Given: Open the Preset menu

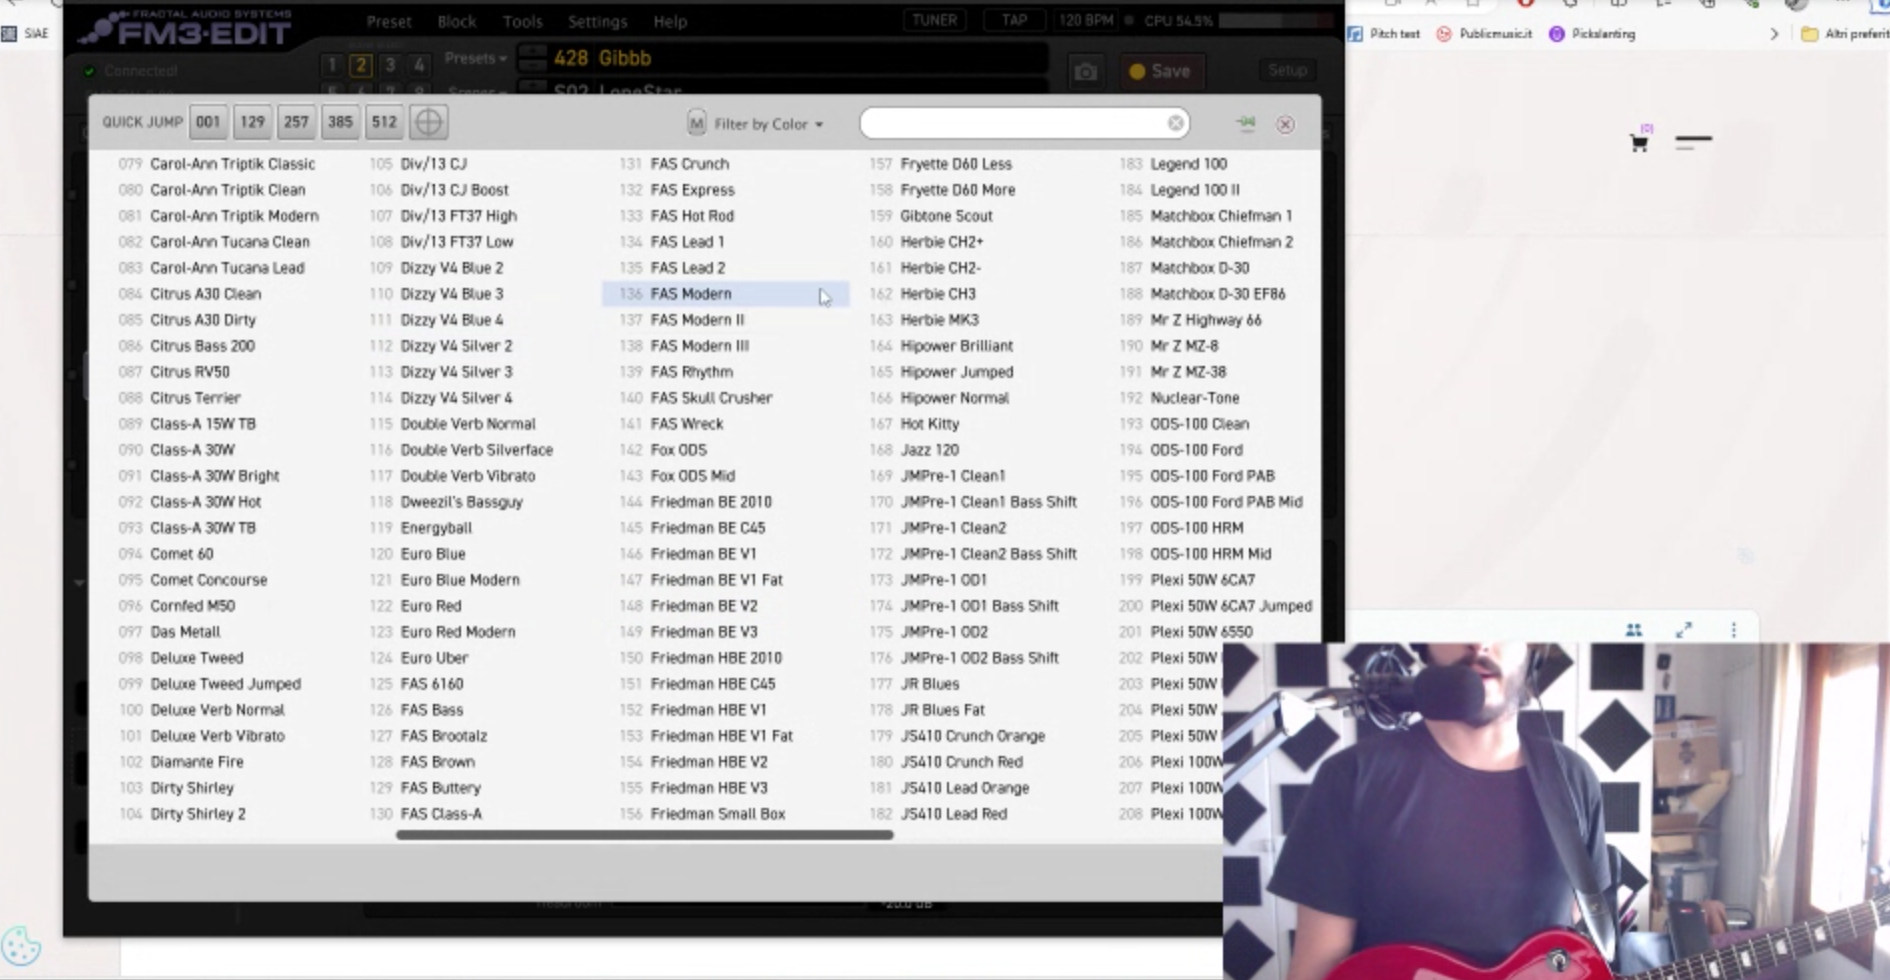Looking at the screenshot, I should 389,21.
